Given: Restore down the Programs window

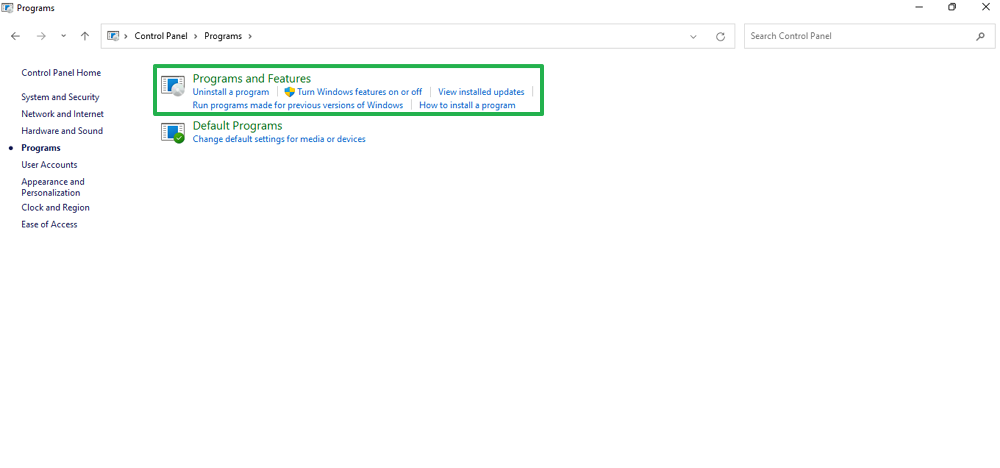Looking at the screenshot, I should (952, 8).
